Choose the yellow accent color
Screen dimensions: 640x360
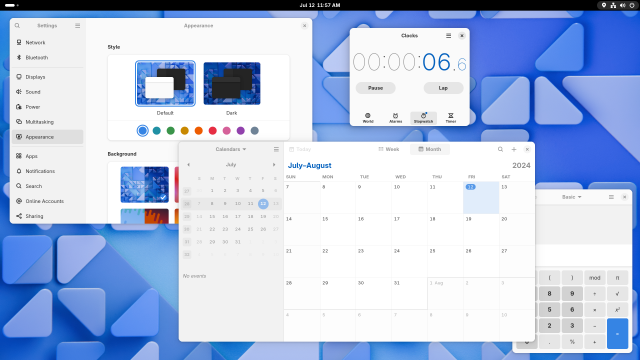click(x=184, y=131)
